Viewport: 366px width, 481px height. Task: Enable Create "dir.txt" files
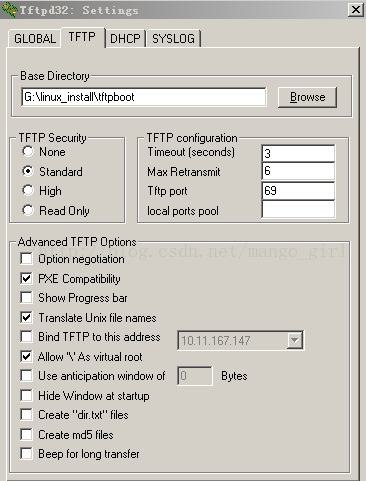point(26,415)
